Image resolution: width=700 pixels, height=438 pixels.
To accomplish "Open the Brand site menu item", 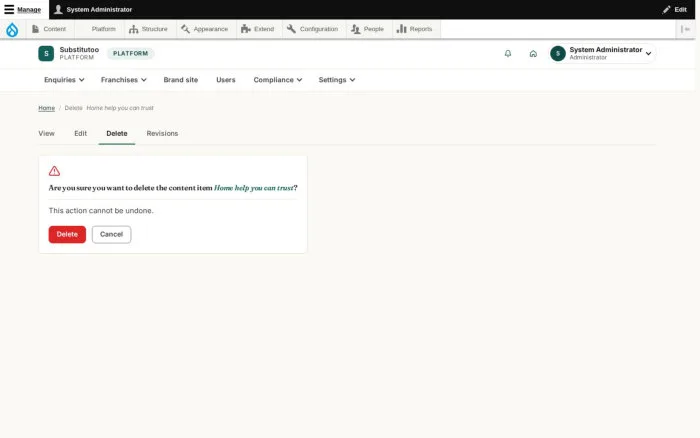I will 181,80.
